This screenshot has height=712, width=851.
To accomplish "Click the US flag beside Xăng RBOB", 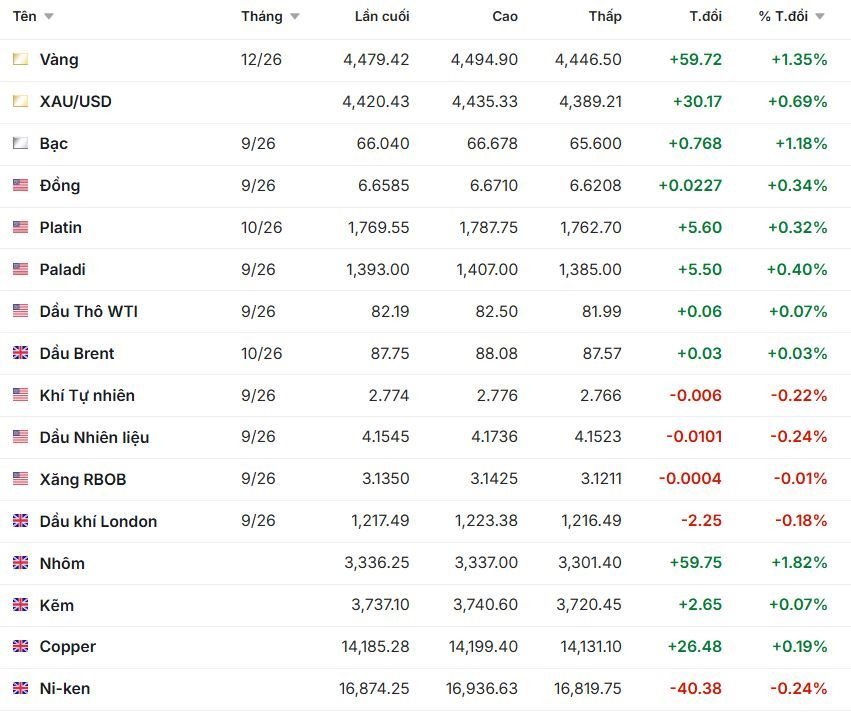I will coord(21,479).
